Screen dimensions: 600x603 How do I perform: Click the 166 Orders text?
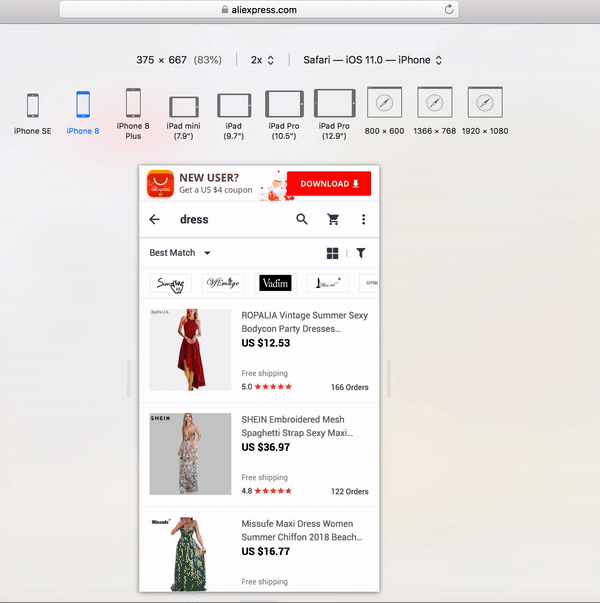350,387
